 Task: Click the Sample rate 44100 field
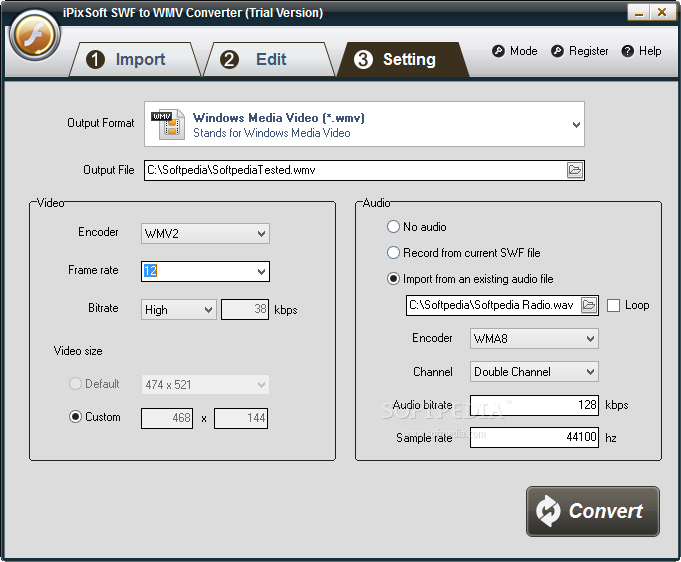click(x=534, y=437)
